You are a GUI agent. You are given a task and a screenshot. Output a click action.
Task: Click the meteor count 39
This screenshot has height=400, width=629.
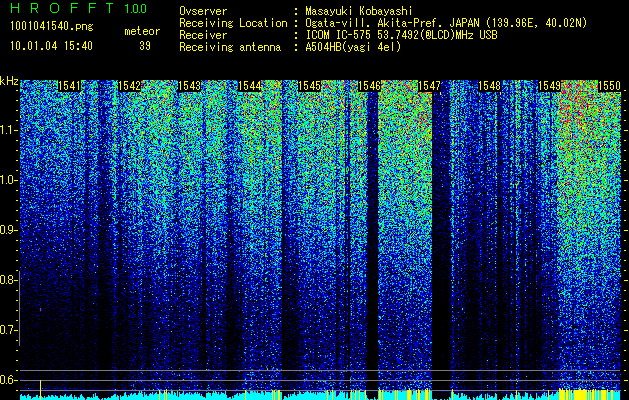(x=145, y=46)
